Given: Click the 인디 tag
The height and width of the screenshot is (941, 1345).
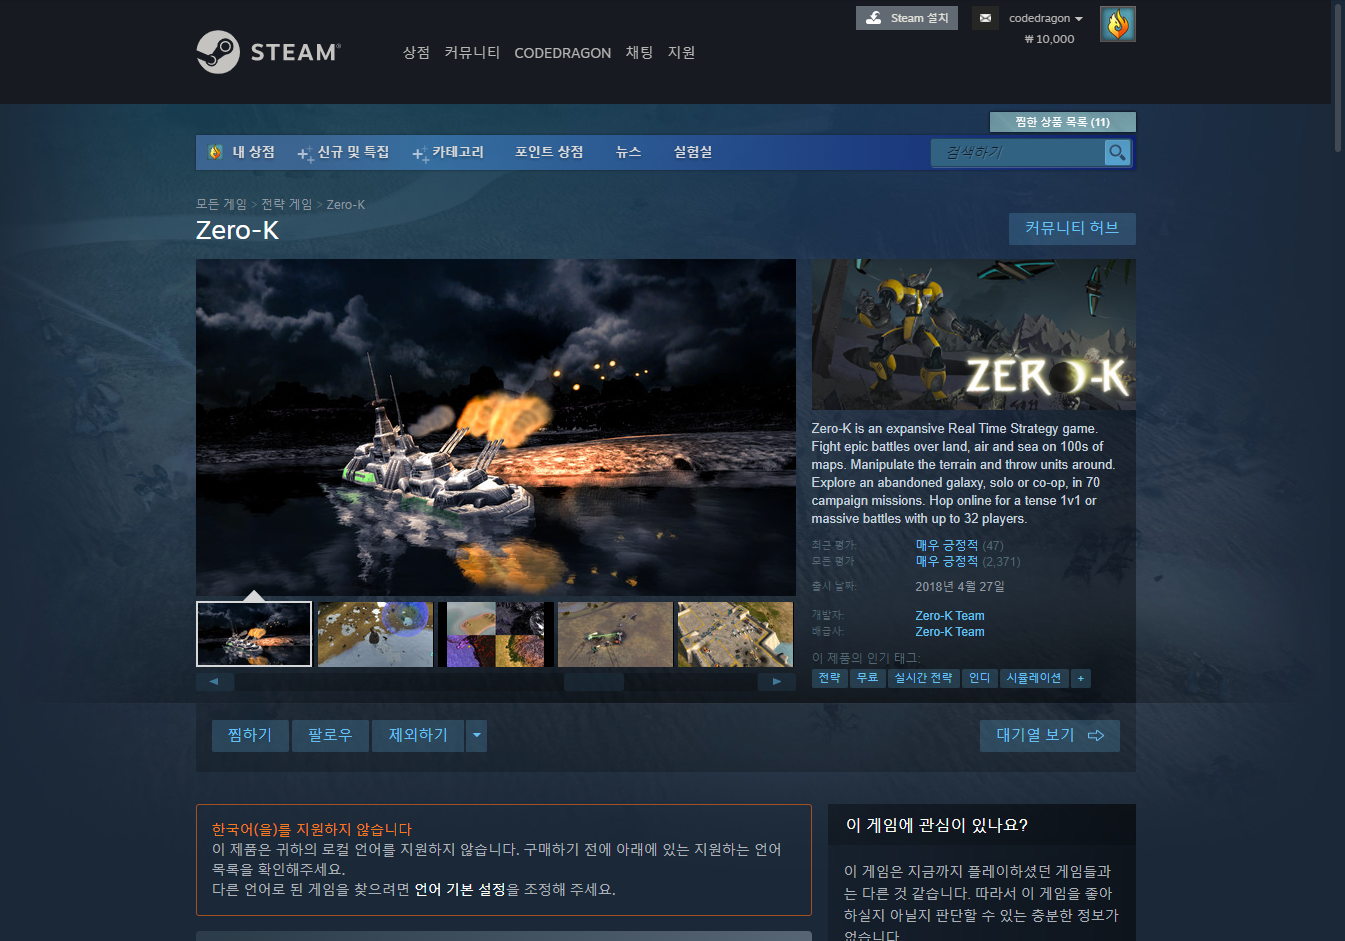Looking at the screenshot, I should click(979, 678).
